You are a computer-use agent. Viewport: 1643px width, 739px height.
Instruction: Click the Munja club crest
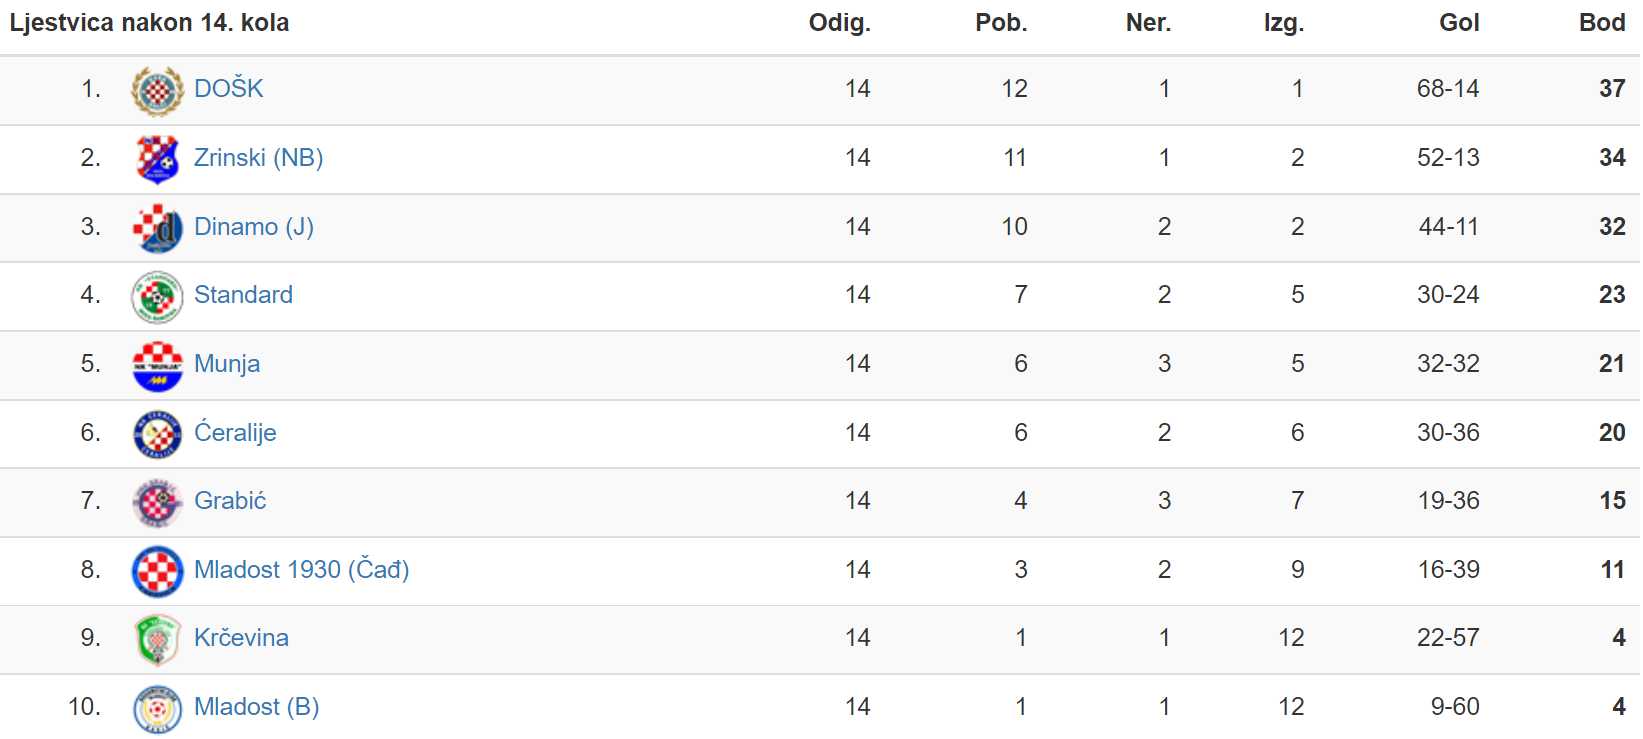(x=158, y=366)
